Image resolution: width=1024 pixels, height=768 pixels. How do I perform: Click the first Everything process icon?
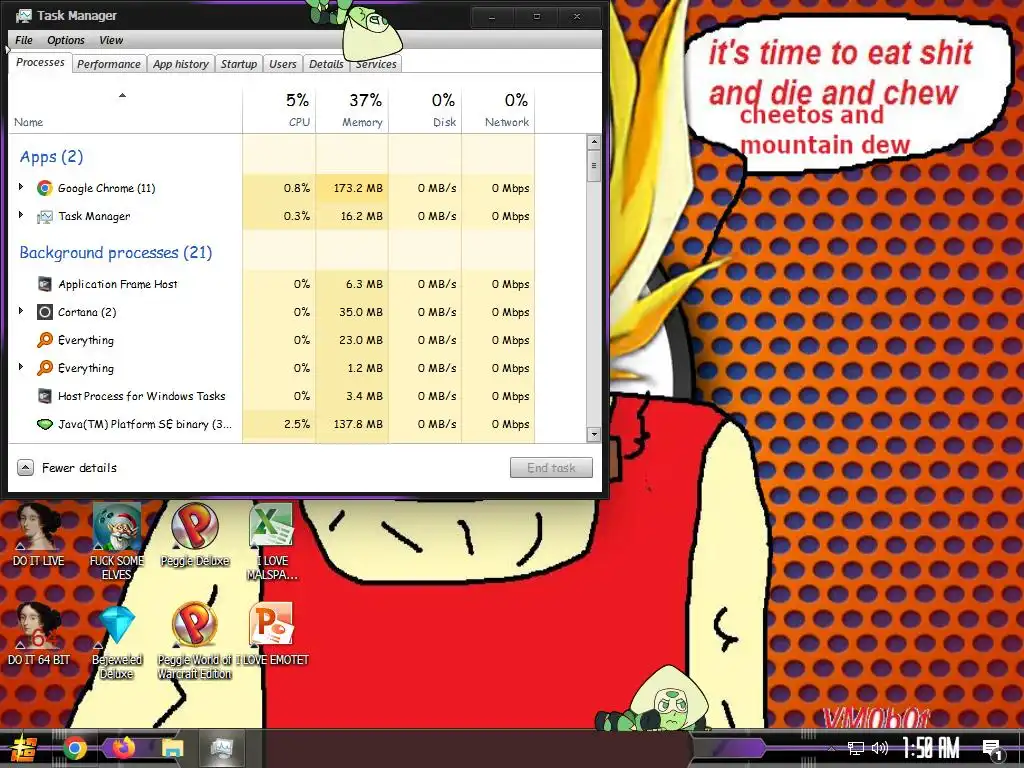(44, 340)
